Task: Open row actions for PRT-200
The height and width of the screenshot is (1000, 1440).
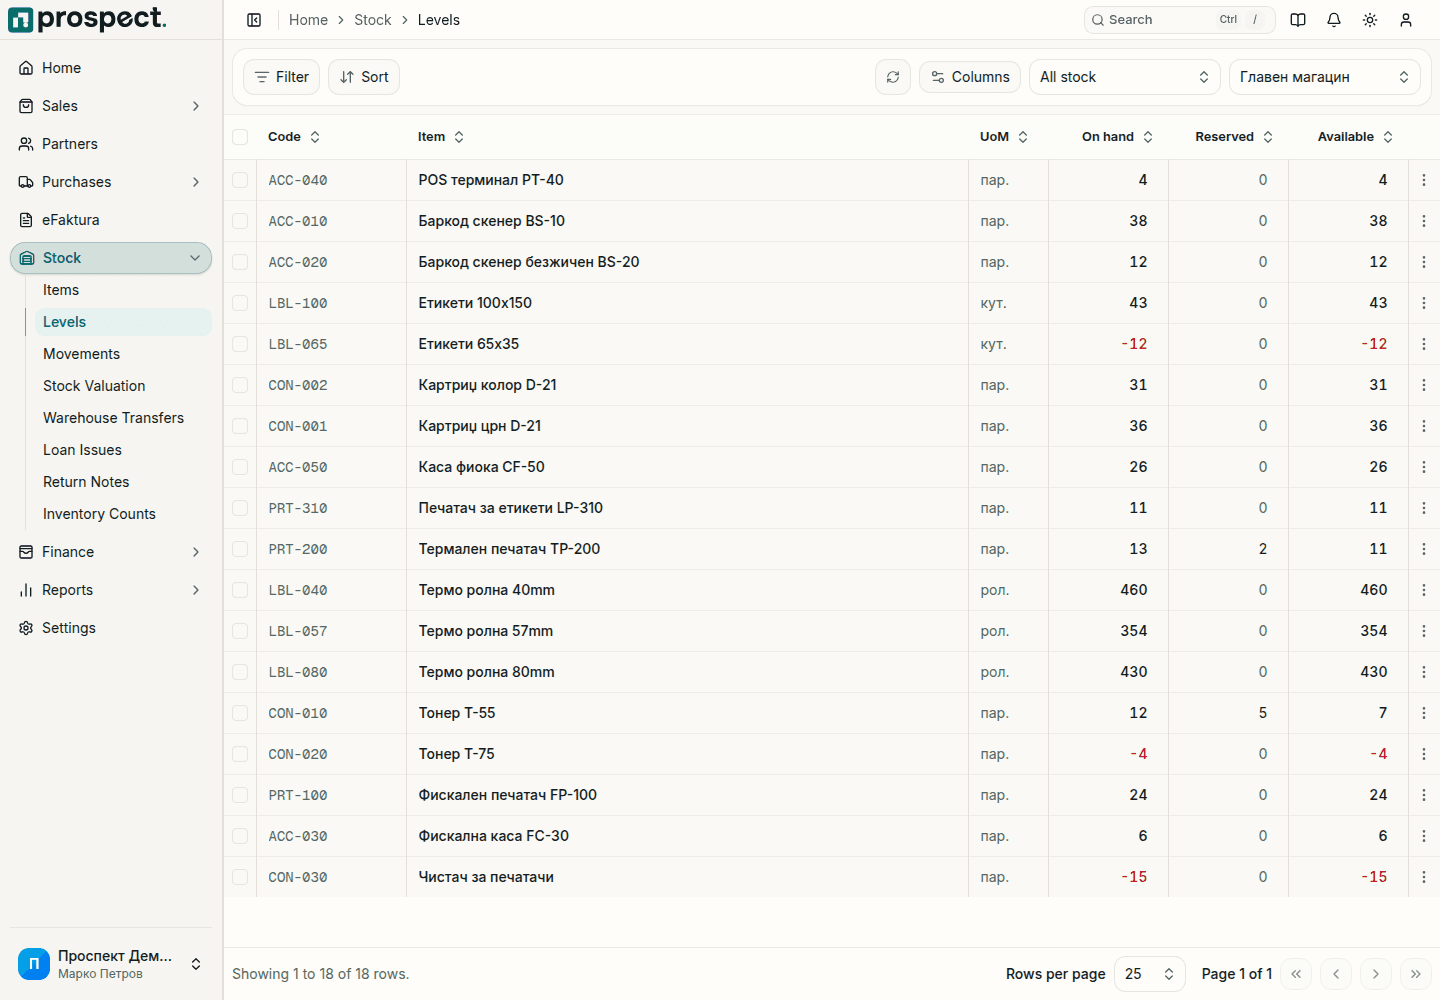Action: (1424, 549)
